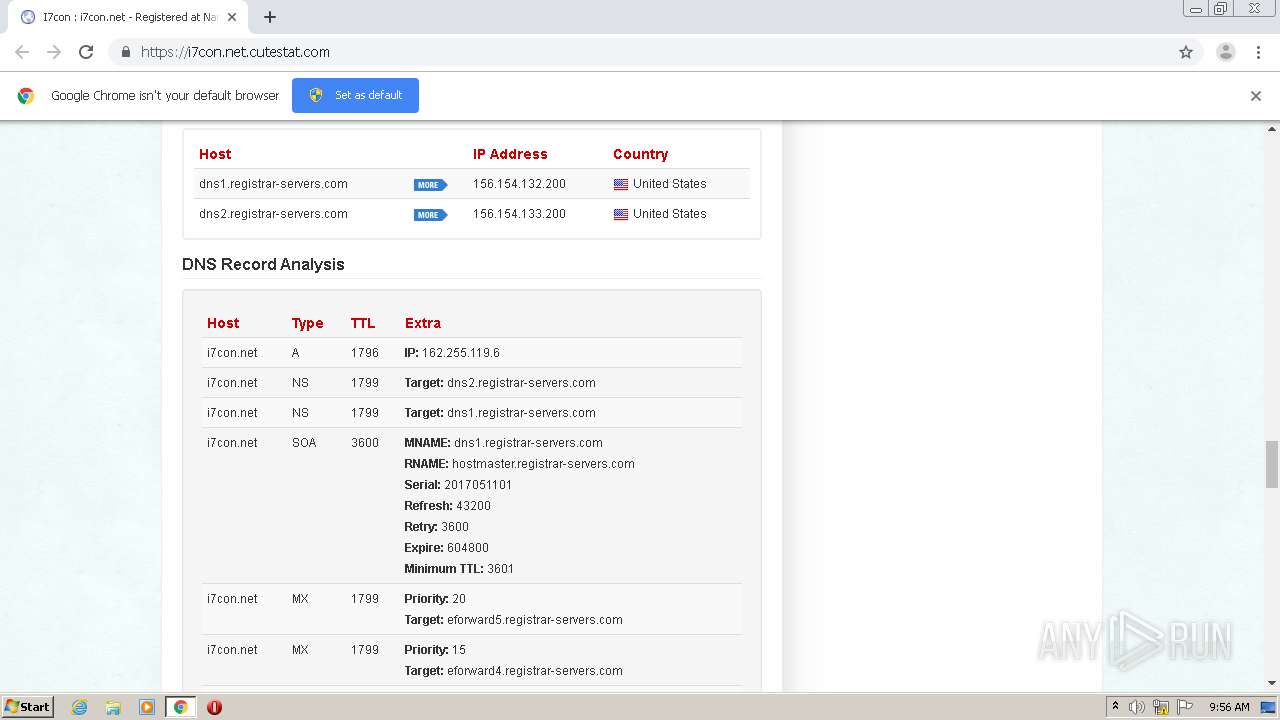Open Windows Media Player from taskbar
The image size is (1280, 720).
pos(147,707)
